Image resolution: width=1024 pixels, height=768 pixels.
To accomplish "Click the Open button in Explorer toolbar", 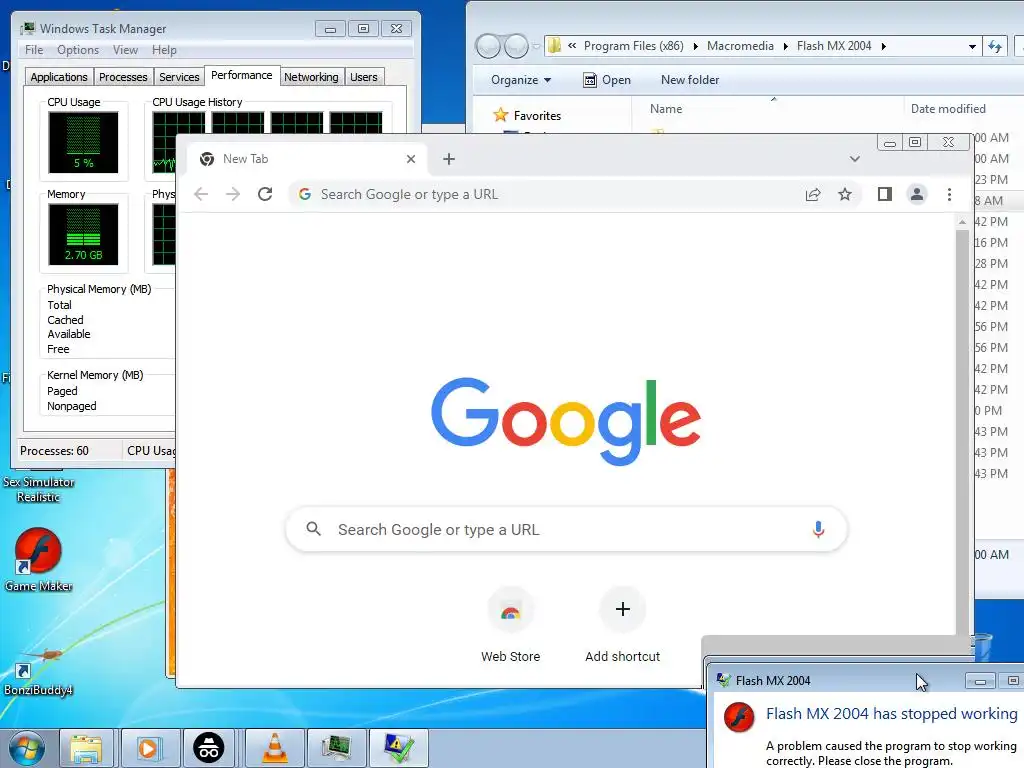I will click(x=607, y=80).
